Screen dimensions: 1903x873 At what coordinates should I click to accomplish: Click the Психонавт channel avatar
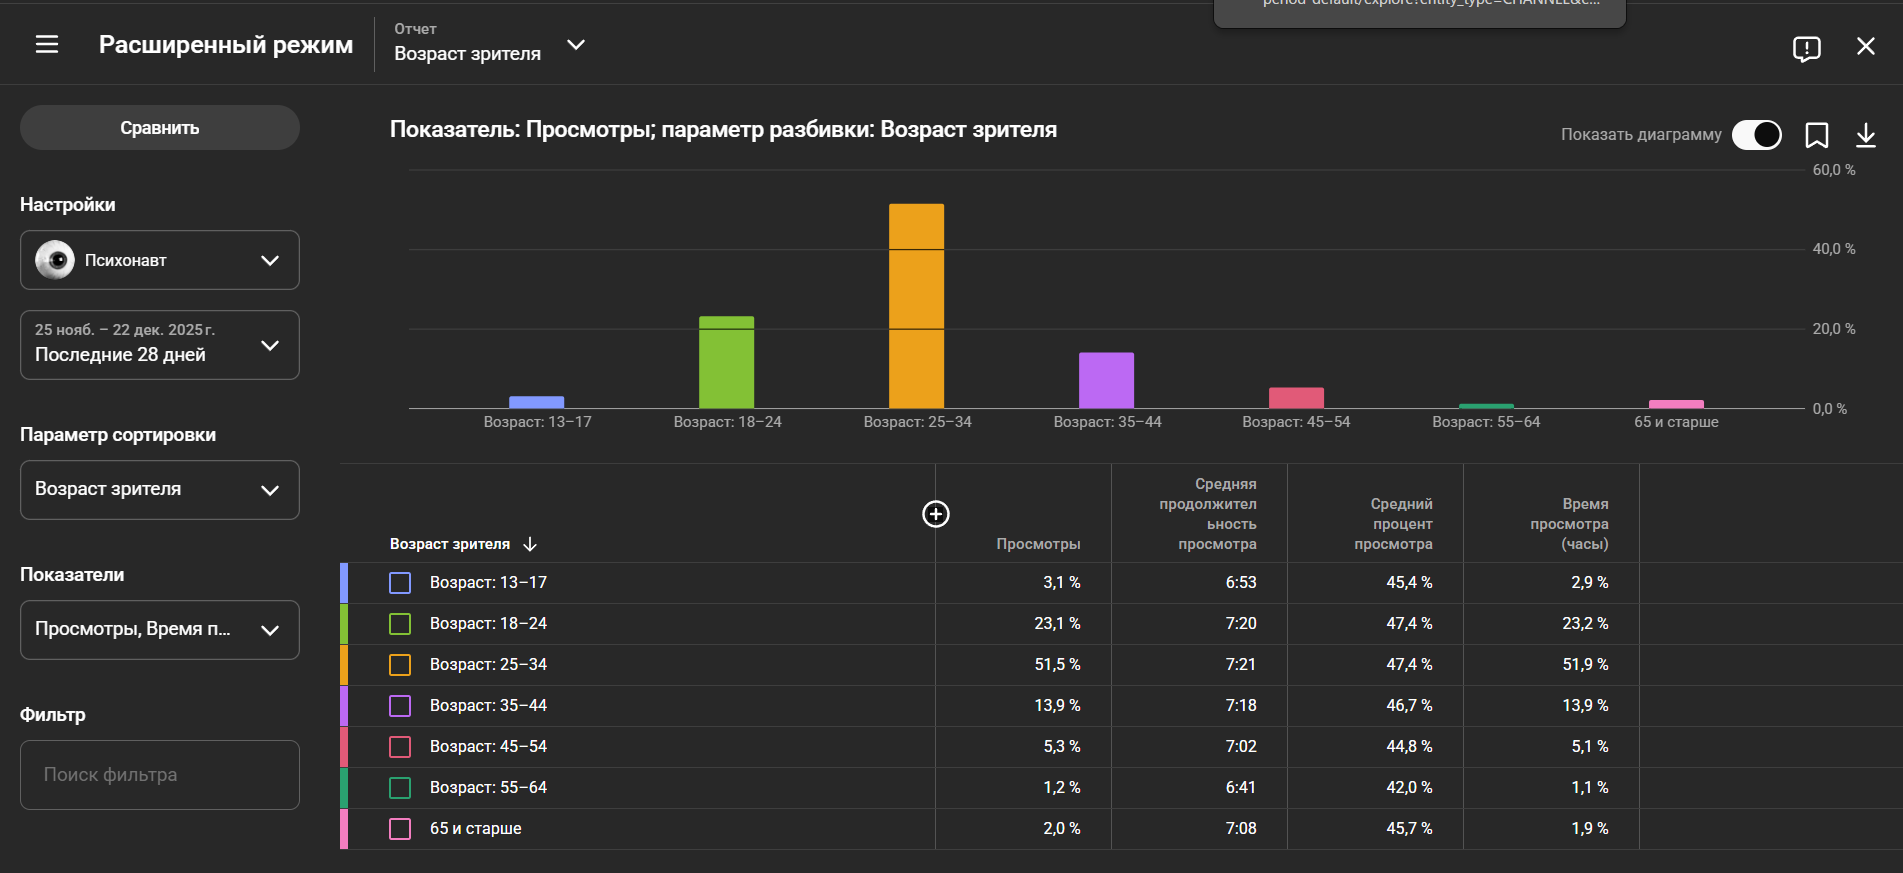[55, 260]
